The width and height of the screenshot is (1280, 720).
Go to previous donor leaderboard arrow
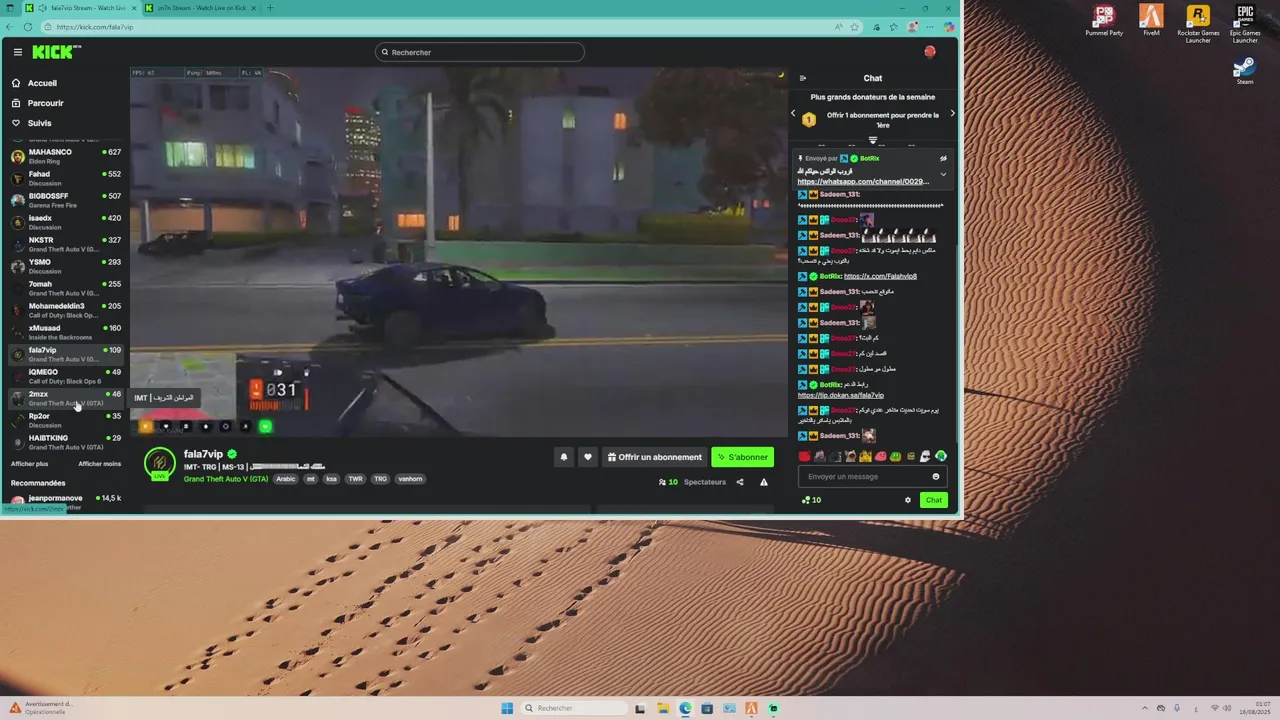pos(793,113)
